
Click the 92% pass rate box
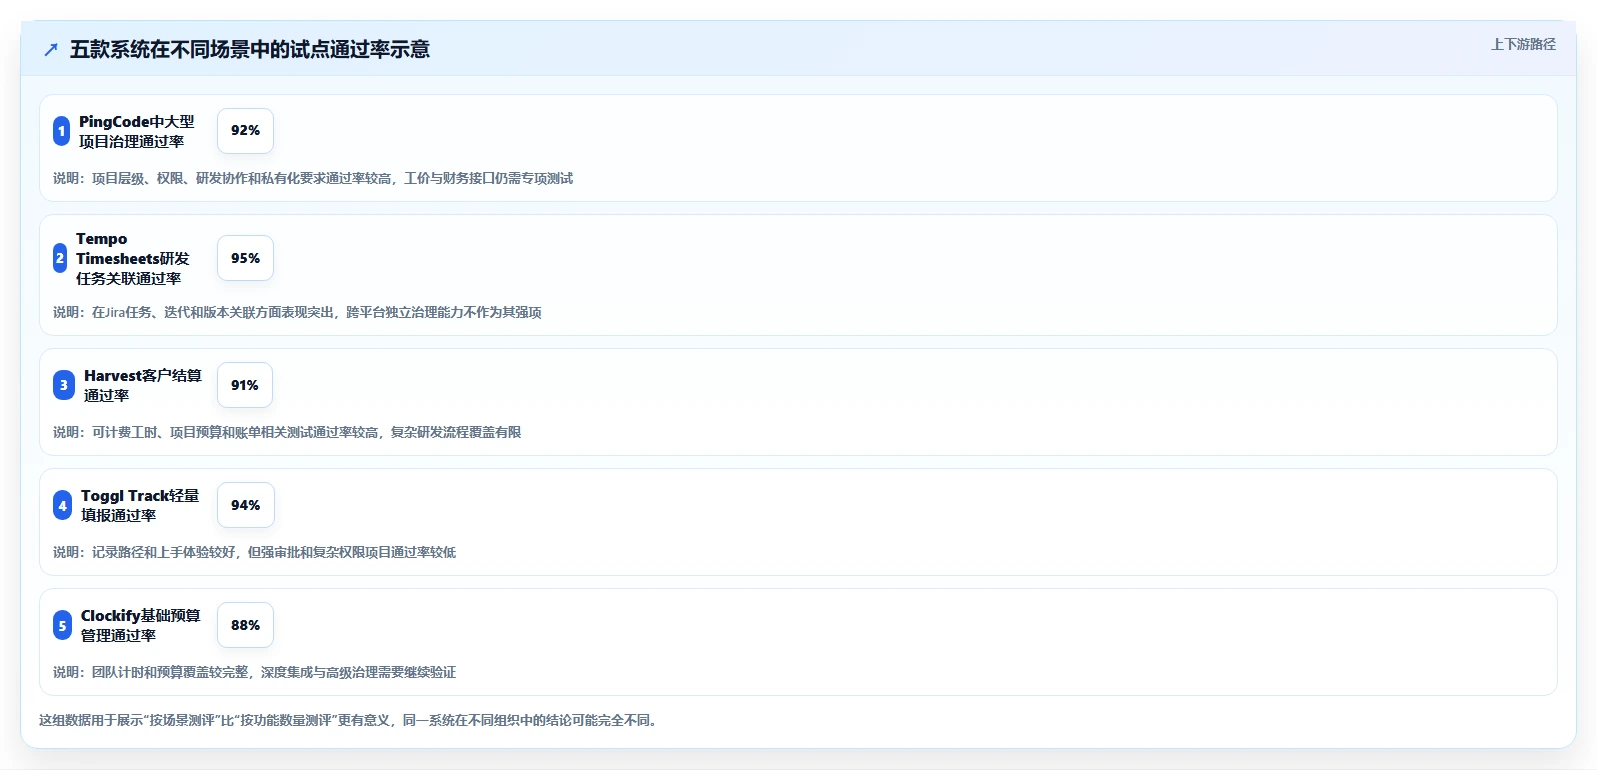tap(245, 131)
